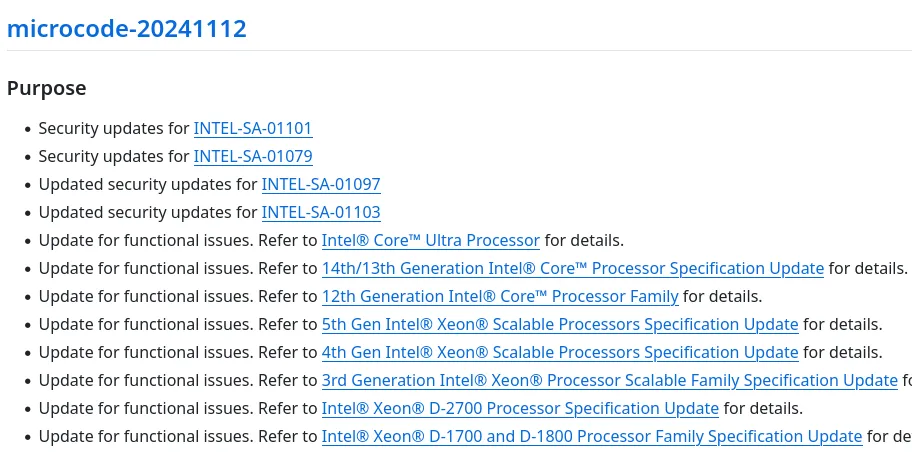The width and height of the screenshot is (912, 457).
Task: Open the INTEL-SA-01101 security advisory link
Action: pos(253,128)
